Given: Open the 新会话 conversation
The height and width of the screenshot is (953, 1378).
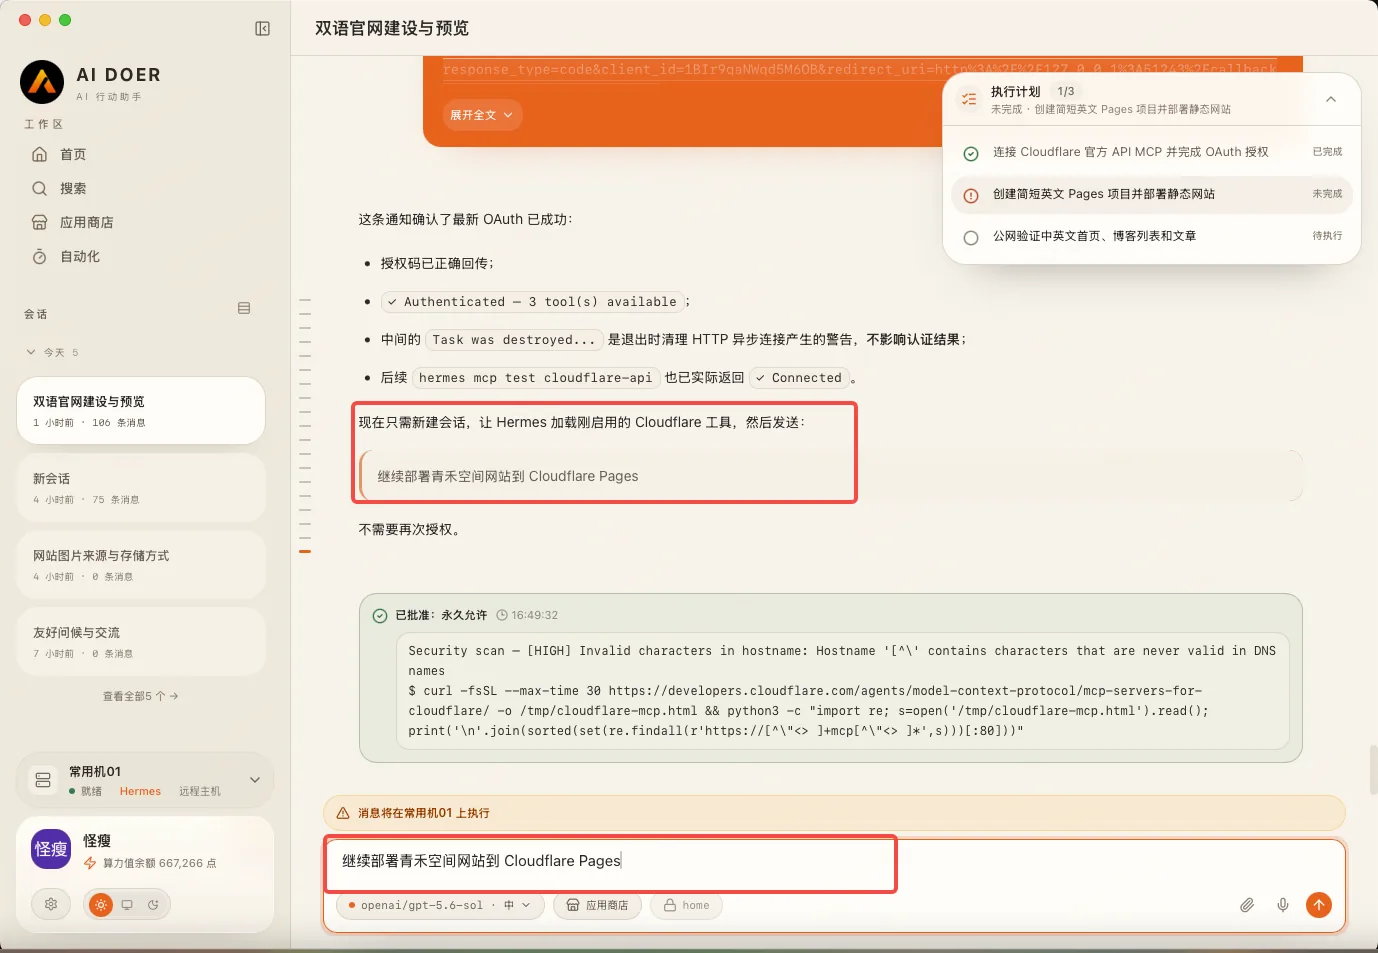Looking at the screenshot, I should 141,488.
